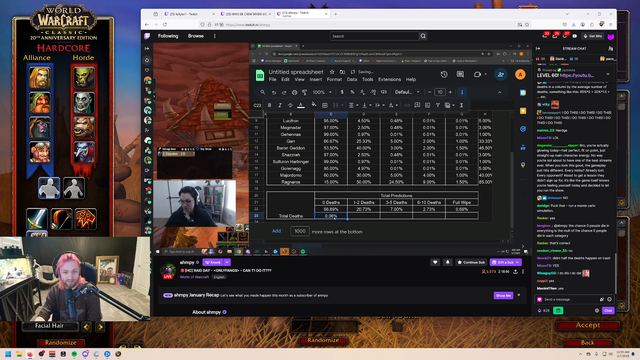The image size is (640, 360).
Task: Switch to third Twitch browser tab
Action: (x=302, y=14)
